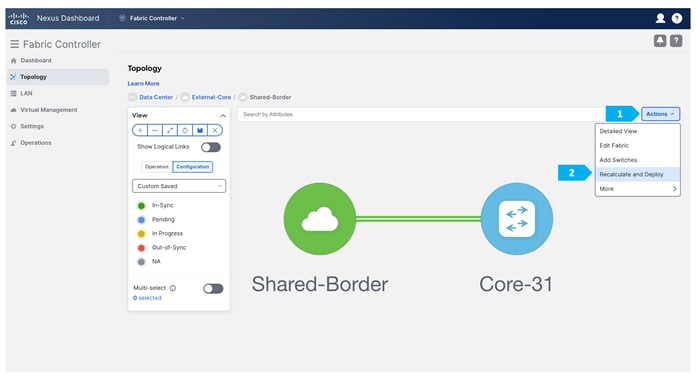Click the Shared-Border breadcrumb
Screen dimensions: 696x379
coord(270,97)
